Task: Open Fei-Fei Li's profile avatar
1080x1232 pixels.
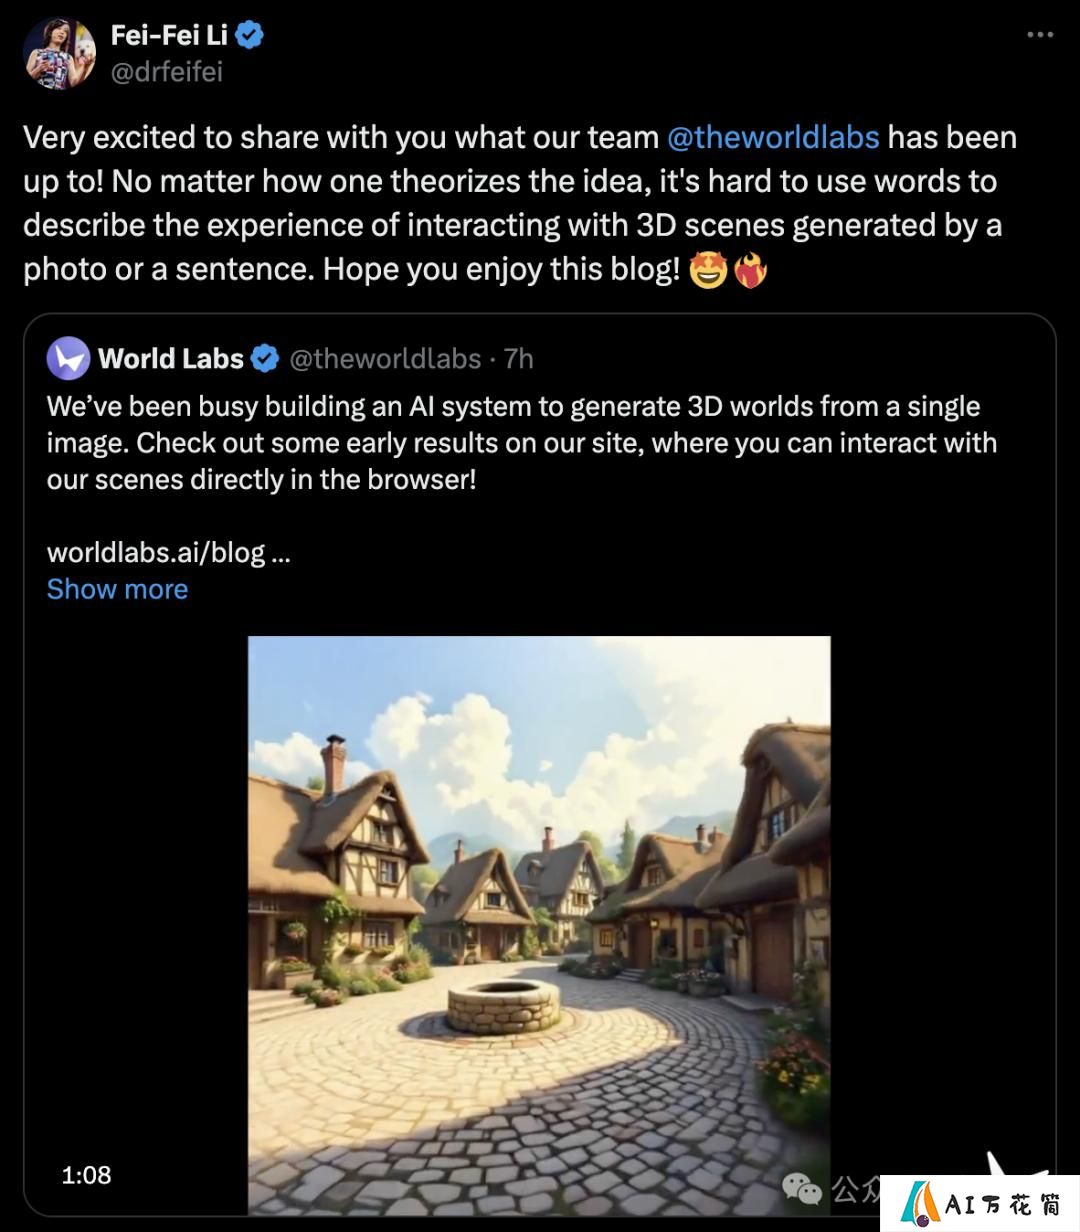Action: pyautogui.click(x=60, y=52)
